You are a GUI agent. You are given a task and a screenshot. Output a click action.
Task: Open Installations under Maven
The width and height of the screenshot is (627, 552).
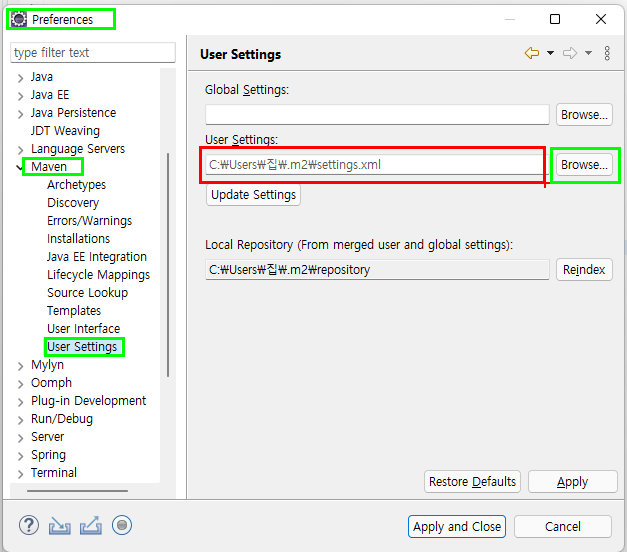(x=78, y=239)
